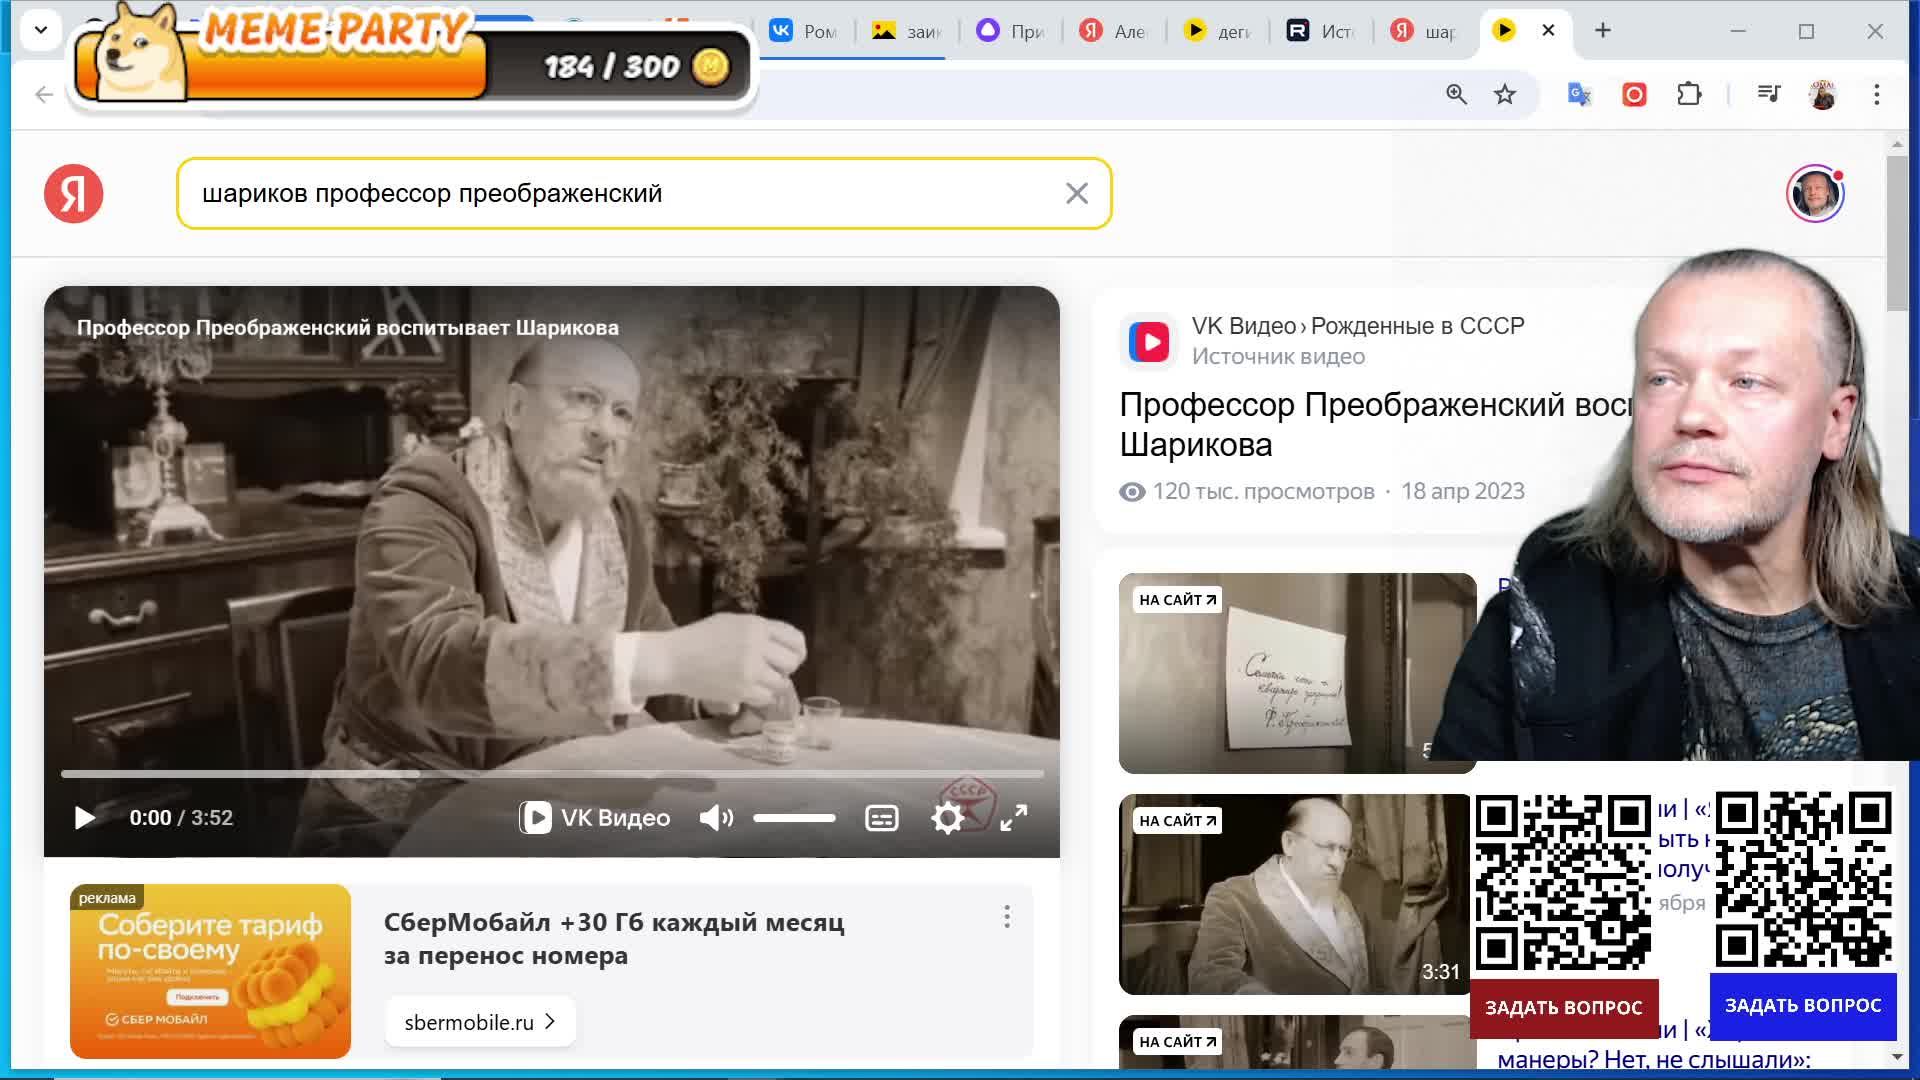1920x1080 pixels.
Task: Open the tab search chevron at top left
Action: (41, 30)
